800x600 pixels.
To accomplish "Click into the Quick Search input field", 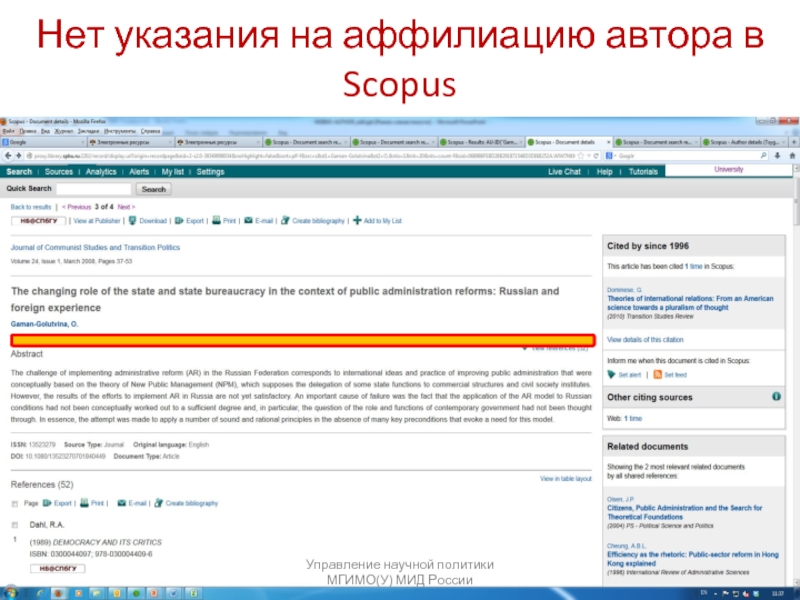I will coord(93,189).
